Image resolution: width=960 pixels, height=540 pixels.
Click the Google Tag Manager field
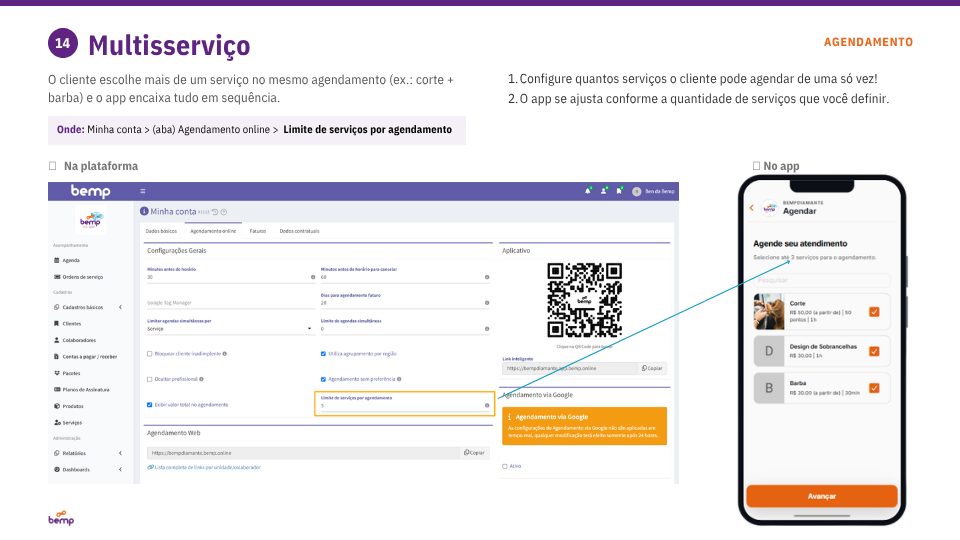click(x=230, y=303)
